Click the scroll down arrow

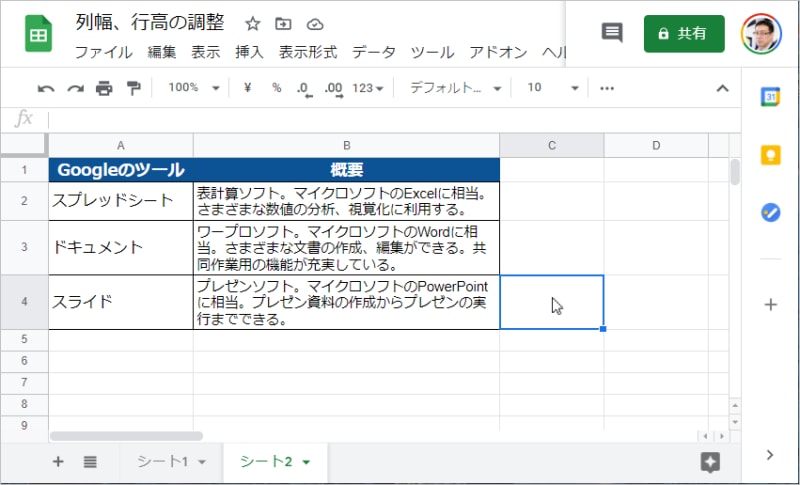735,422
